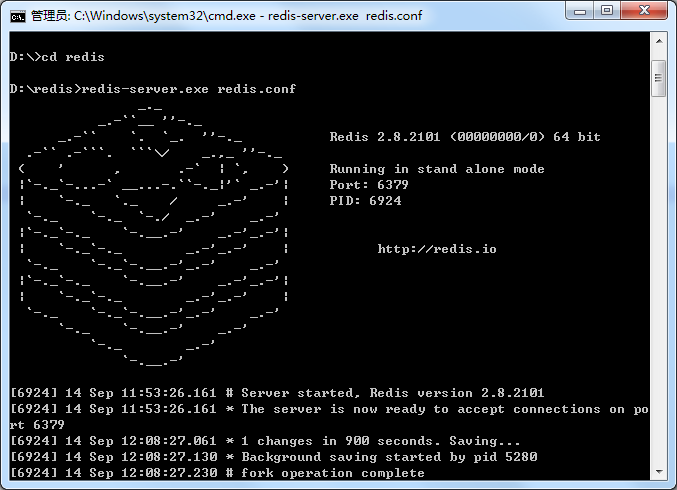Click the 'PID: 6924' line

[366, 201]
